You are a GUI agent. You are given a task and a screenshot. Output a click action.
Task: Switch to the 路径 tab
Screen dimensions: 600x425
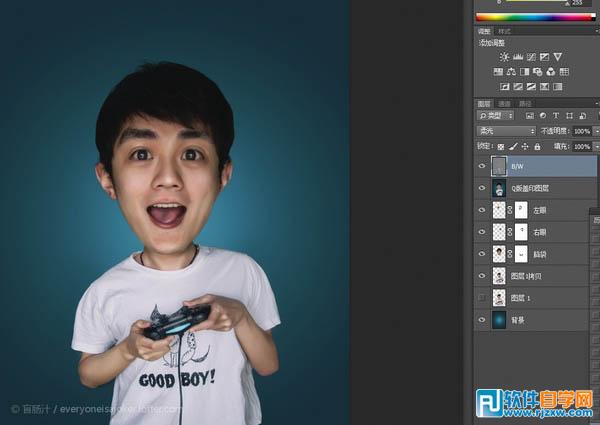click(x=525, y=104)
